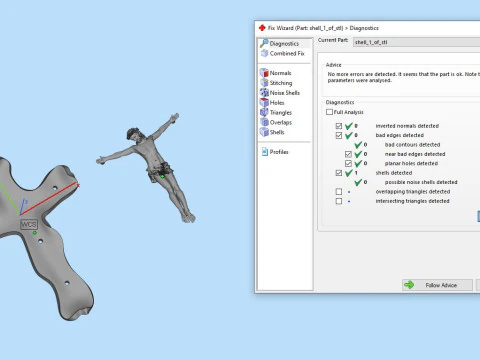Click 'bad contours detected' text
The width and height of the screenshot is (480, 360).
412,145
